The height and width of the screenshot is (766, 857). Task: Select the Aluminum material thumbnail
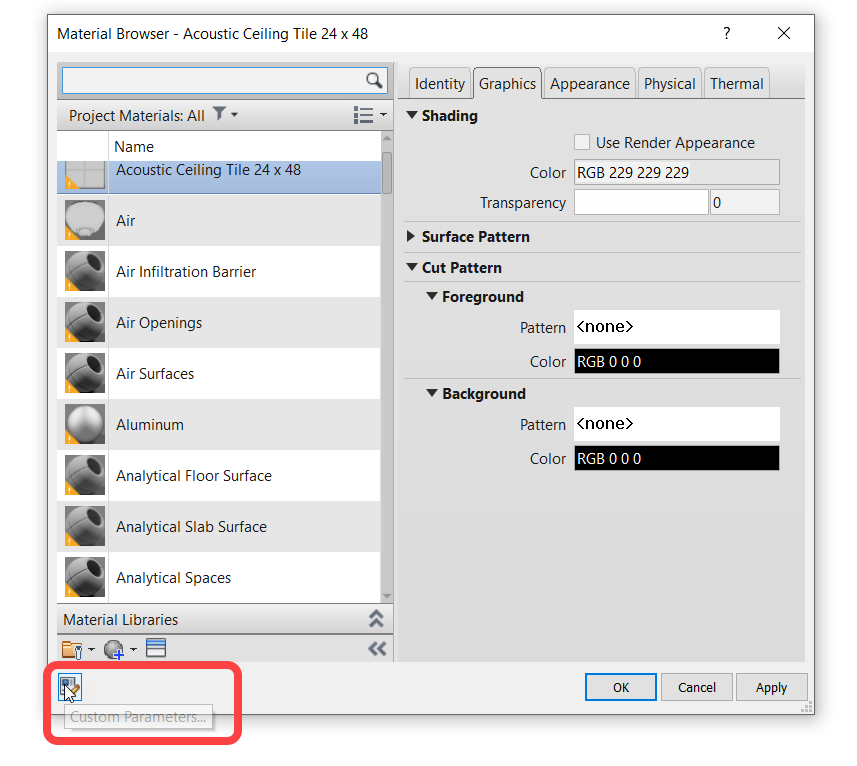[x=85, y=424]
